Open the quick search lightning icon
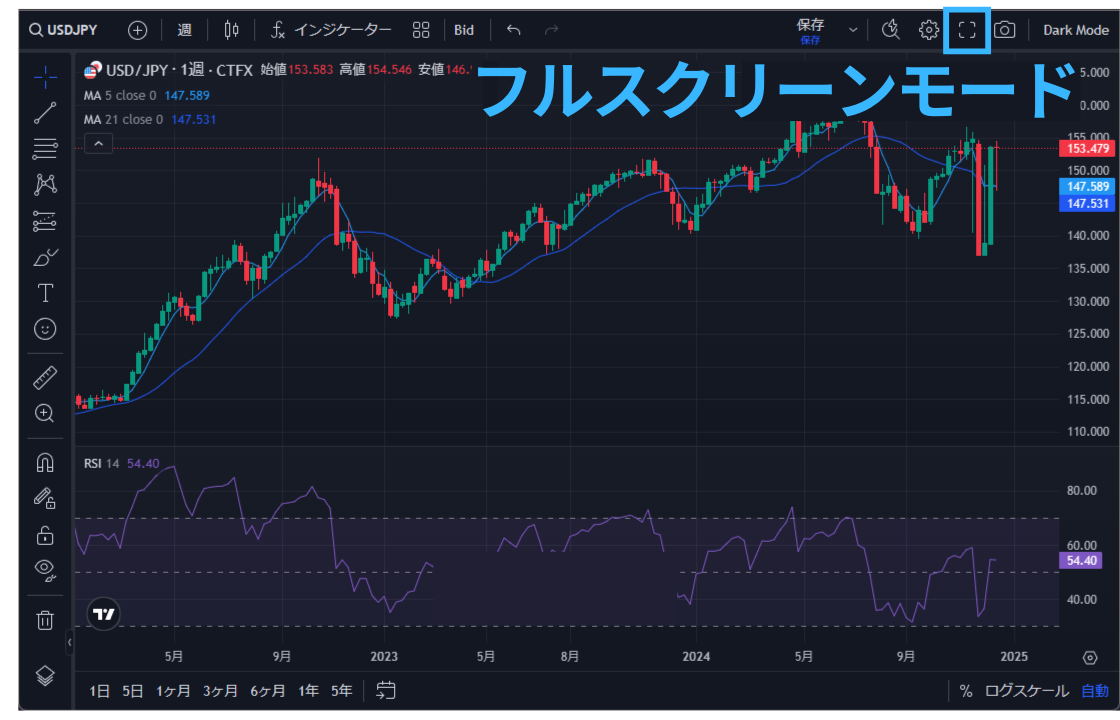 [x=891, y=30]
